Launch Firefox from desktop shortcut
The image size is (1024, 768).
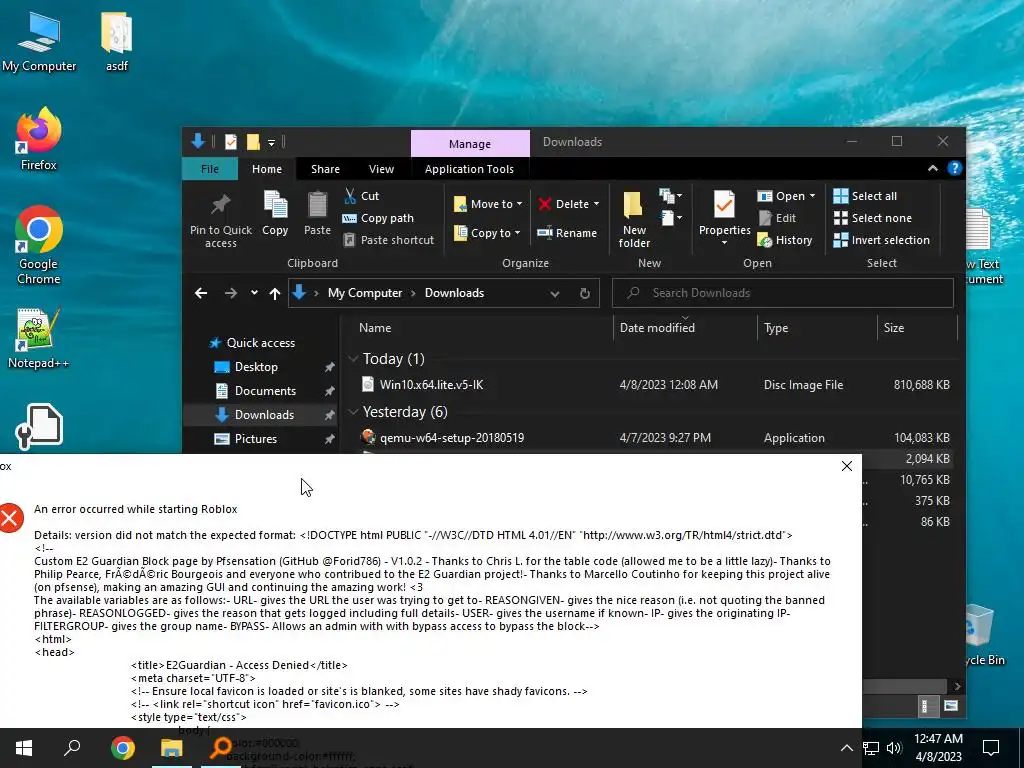click(x=39, y=139)
